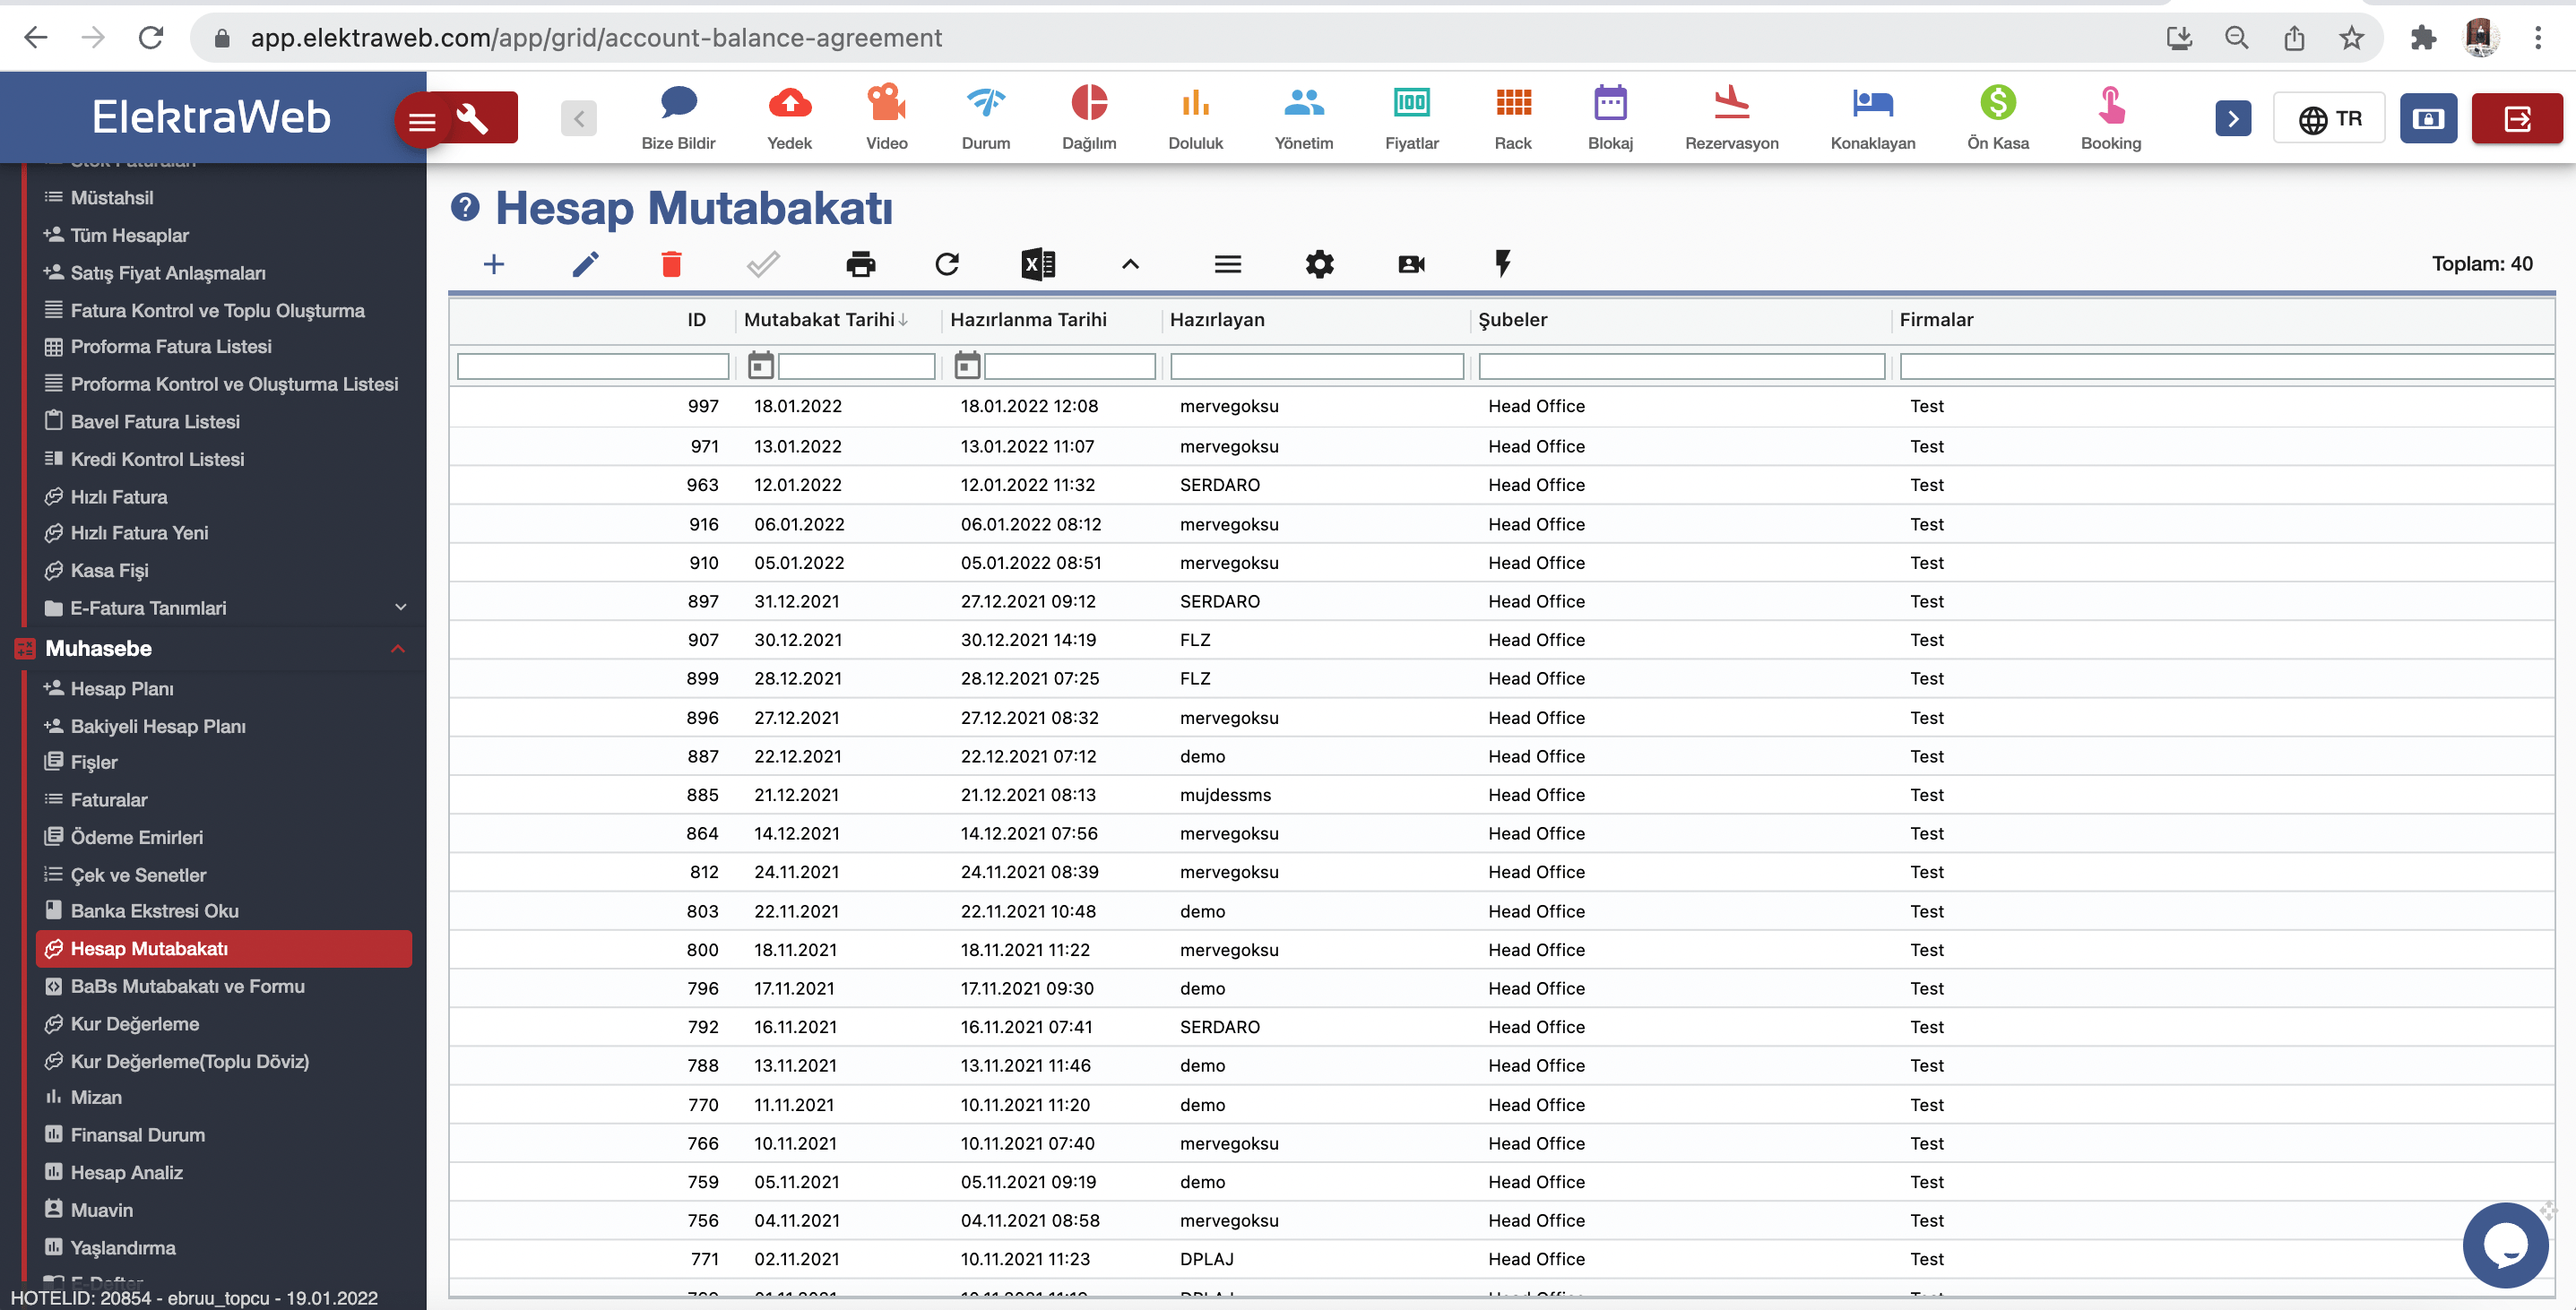
Task: Open the live chat bubble
Action: pos(2505,1244)
